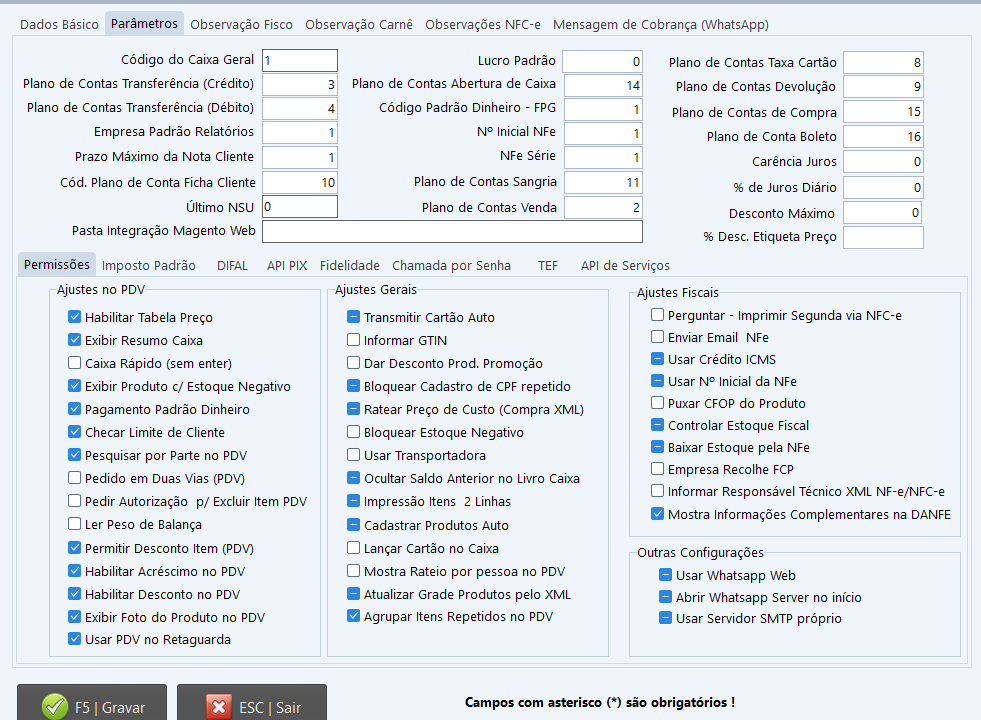
Task: Open the Fidelidade sub-tab
Action: coord(350,265)
